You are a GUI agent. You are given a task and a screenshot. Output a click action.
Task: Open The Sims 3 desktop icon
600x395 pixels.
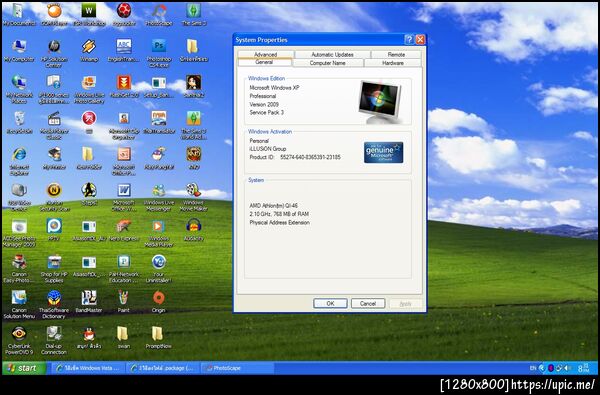[x=194, y=15]
